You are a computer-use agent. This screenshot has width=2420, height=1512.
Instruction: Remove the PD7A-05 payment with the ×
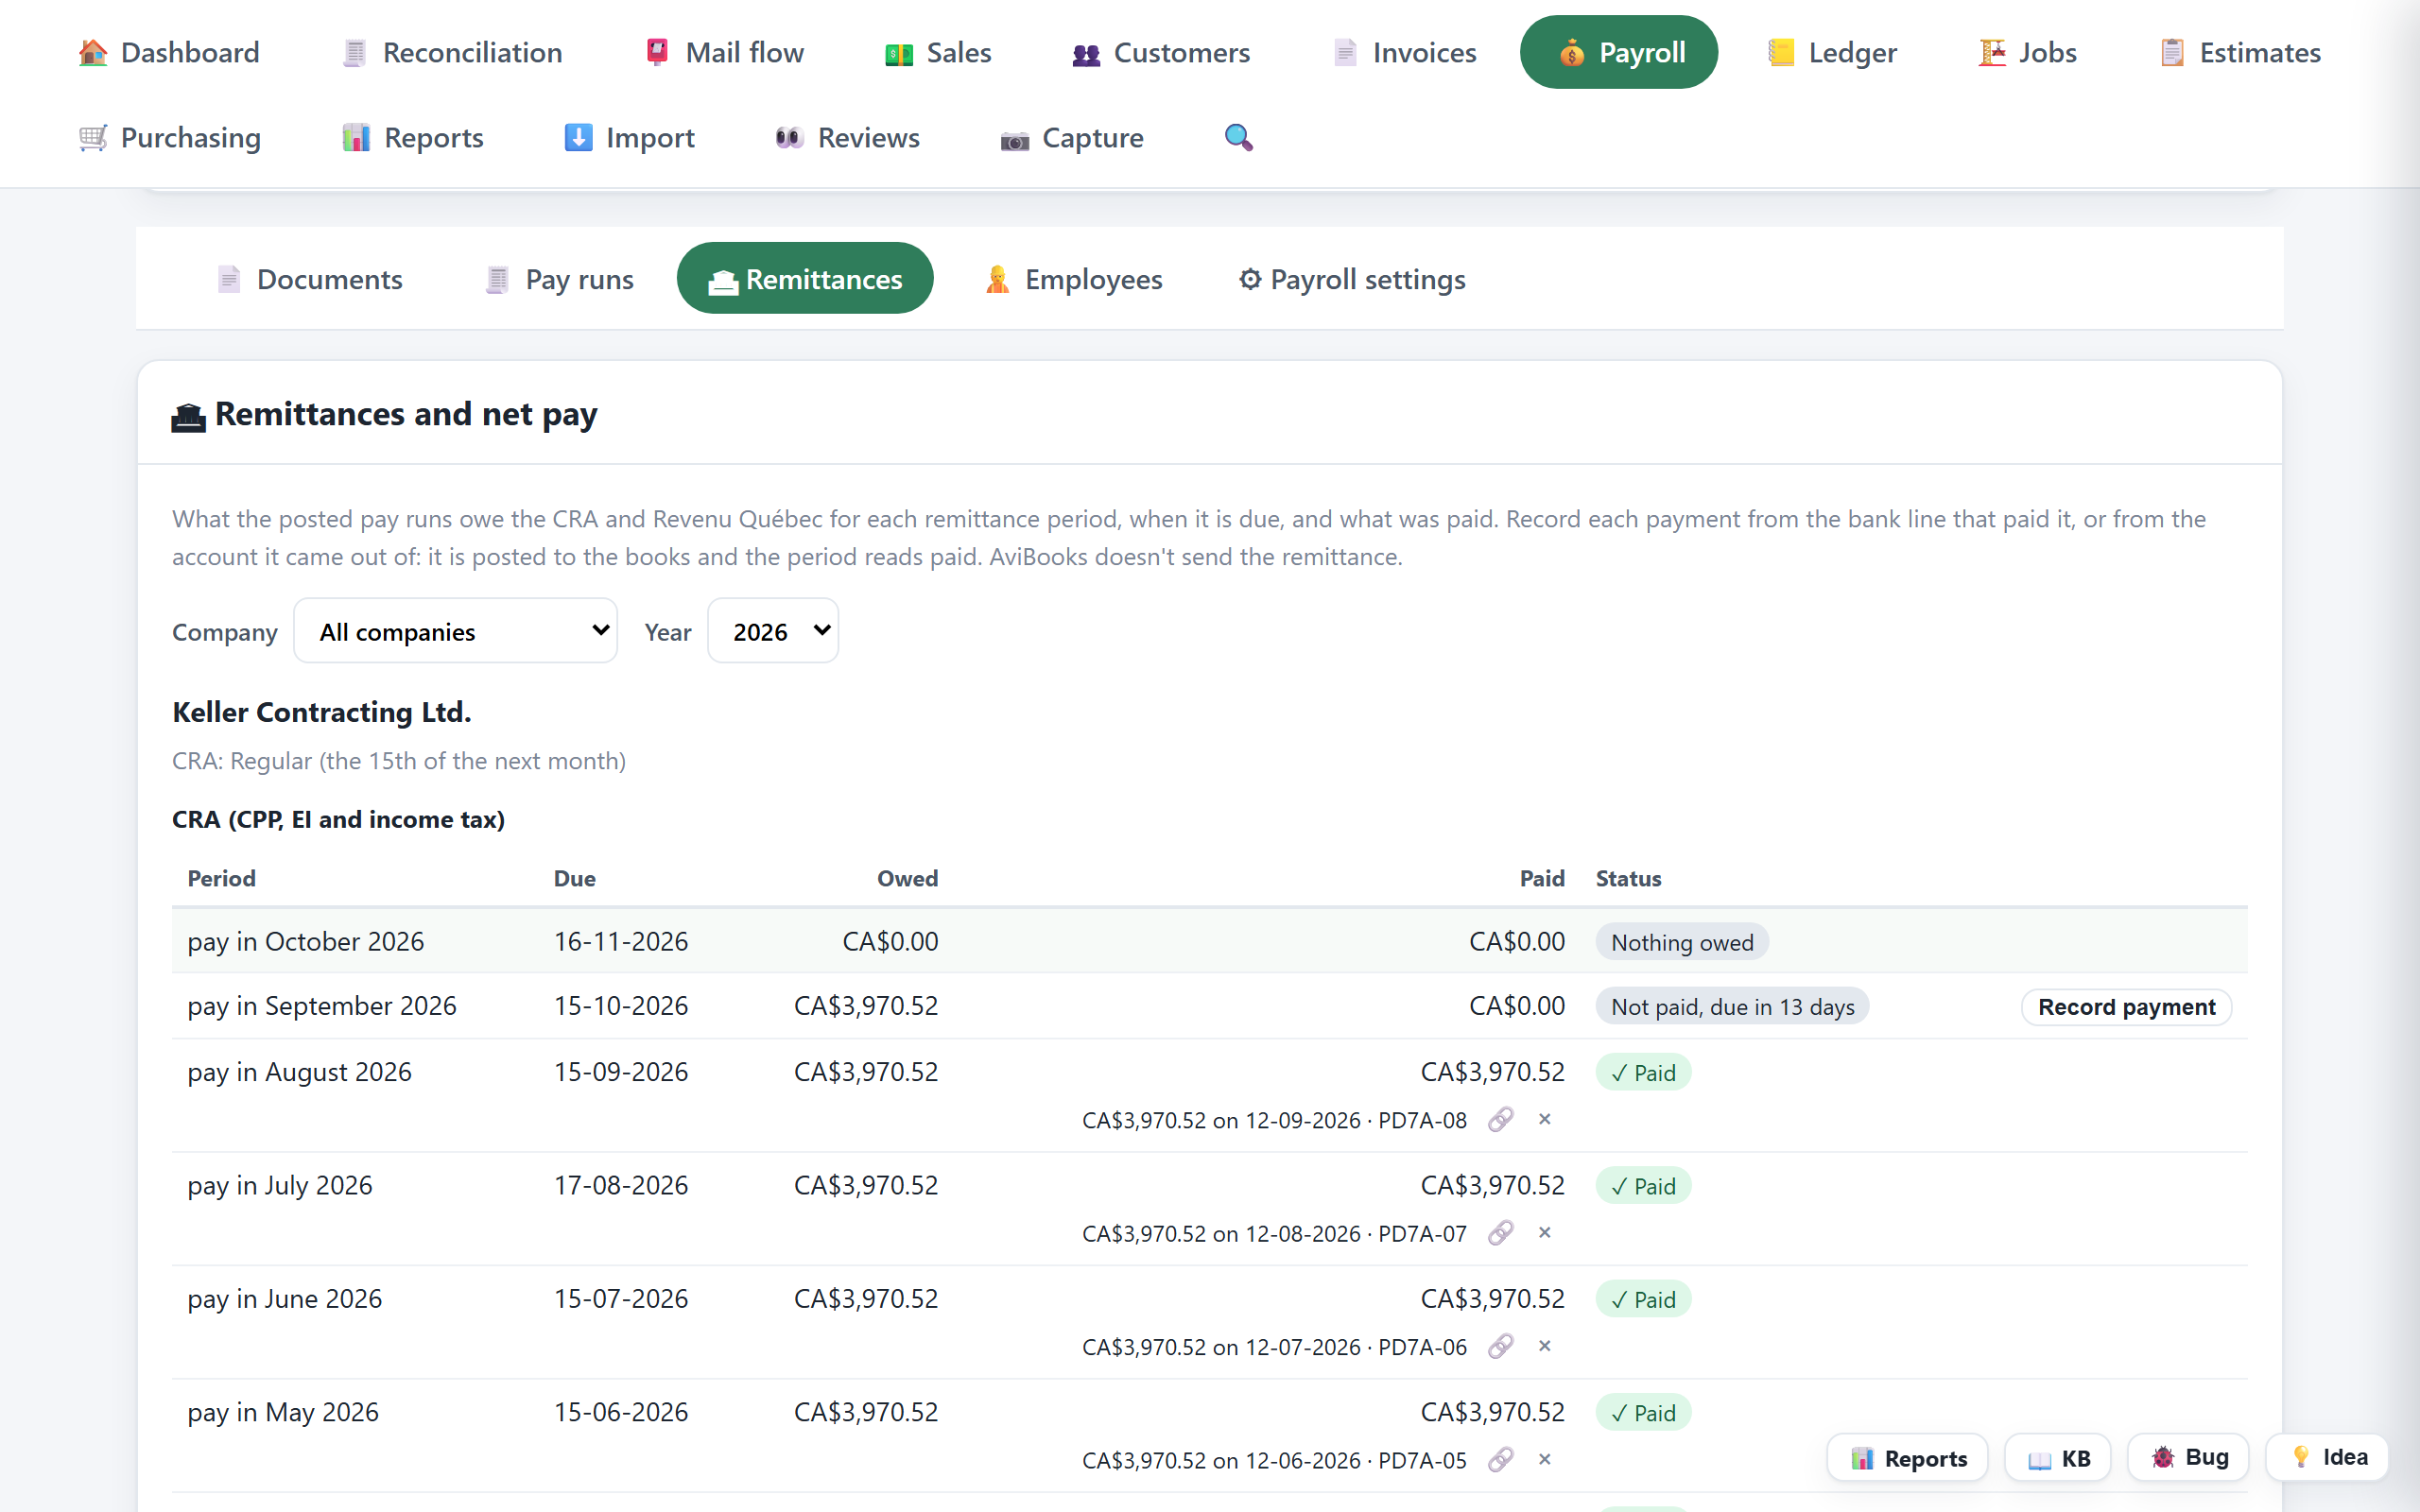tap(1544, 1460)
